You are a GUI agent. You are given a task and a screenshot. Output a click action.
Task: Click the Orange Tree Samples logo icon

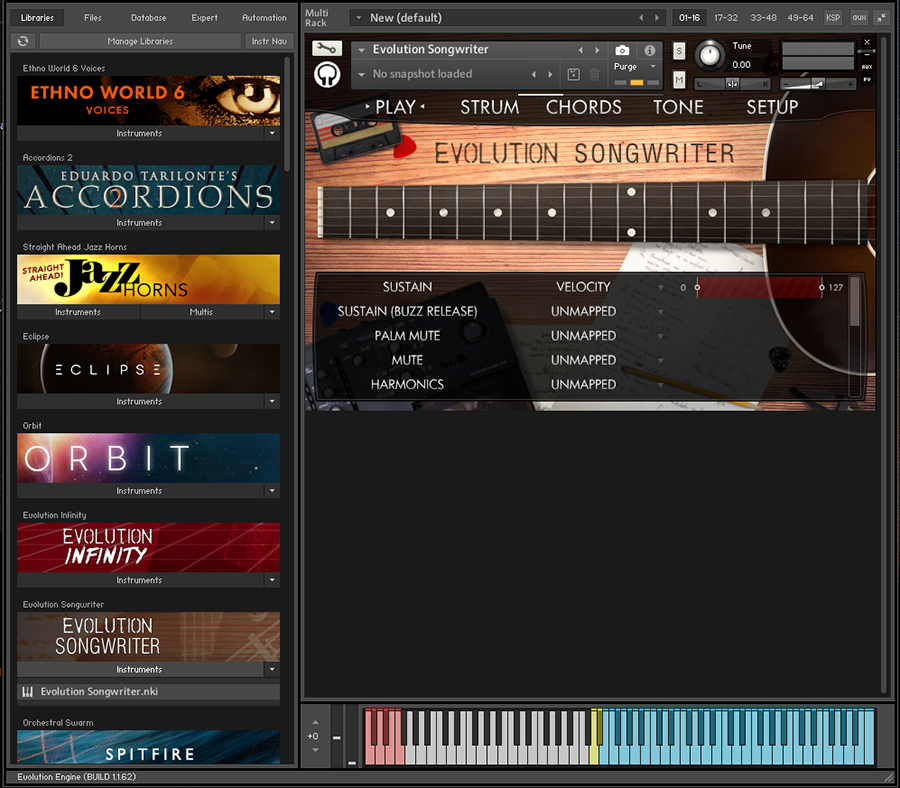coord(327,75)
